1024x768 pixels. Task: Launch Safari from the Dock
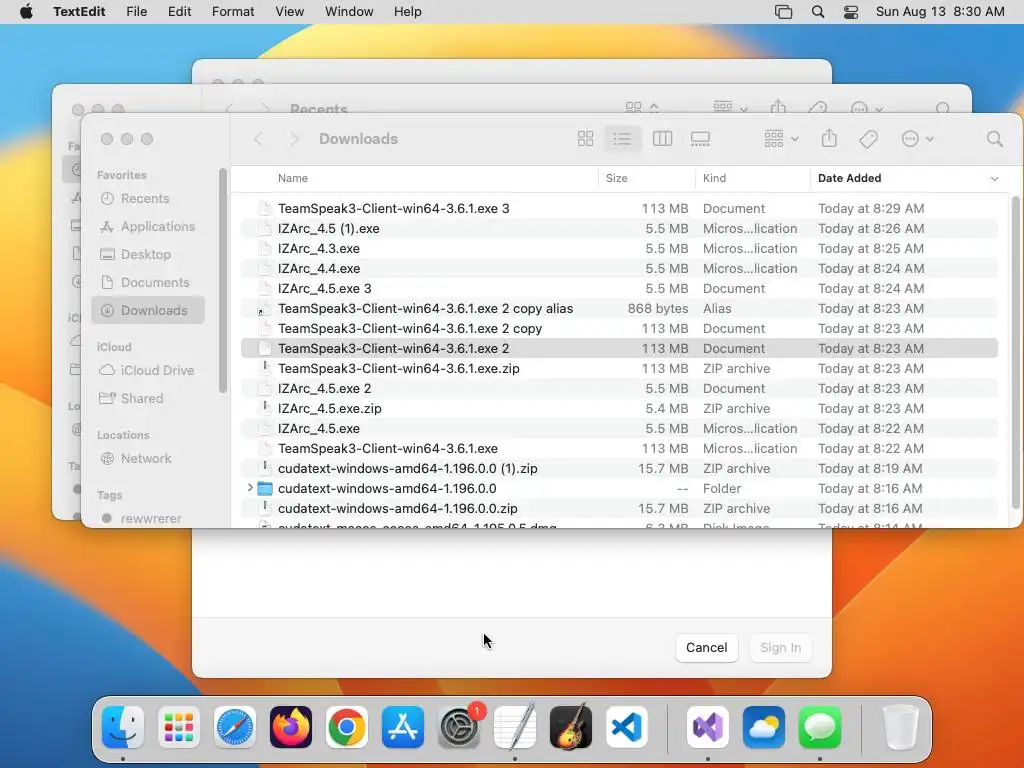234,727
